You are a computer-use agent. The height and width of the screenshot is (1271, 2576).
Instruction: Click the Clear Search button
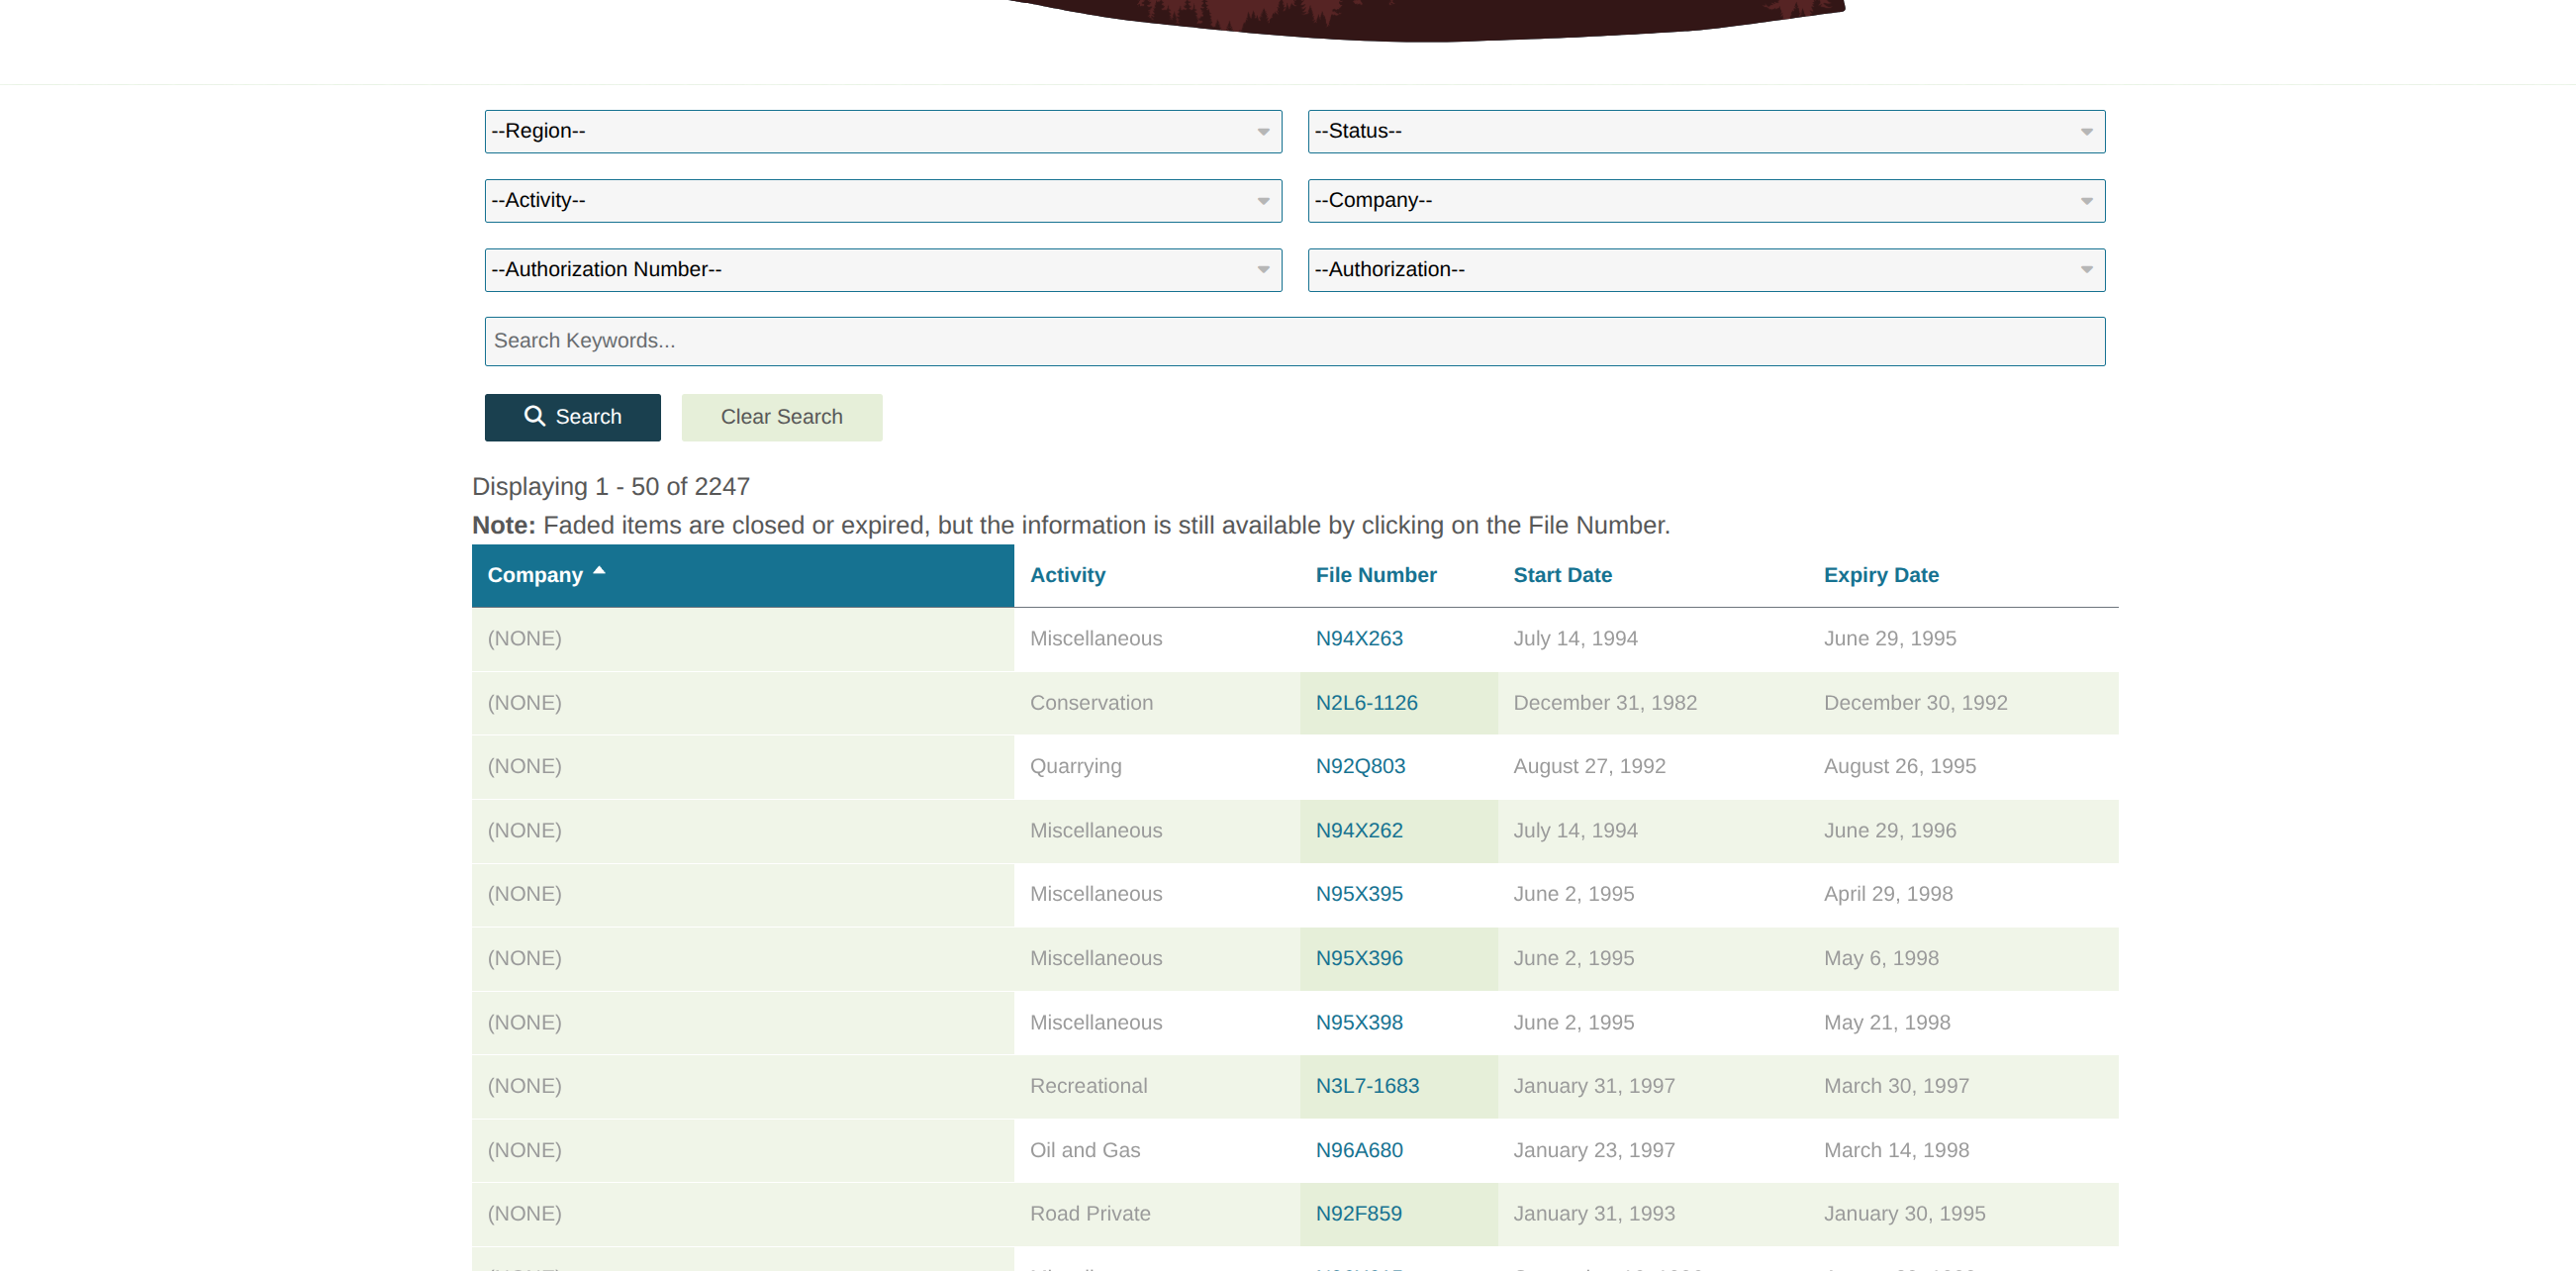point(782,417)
